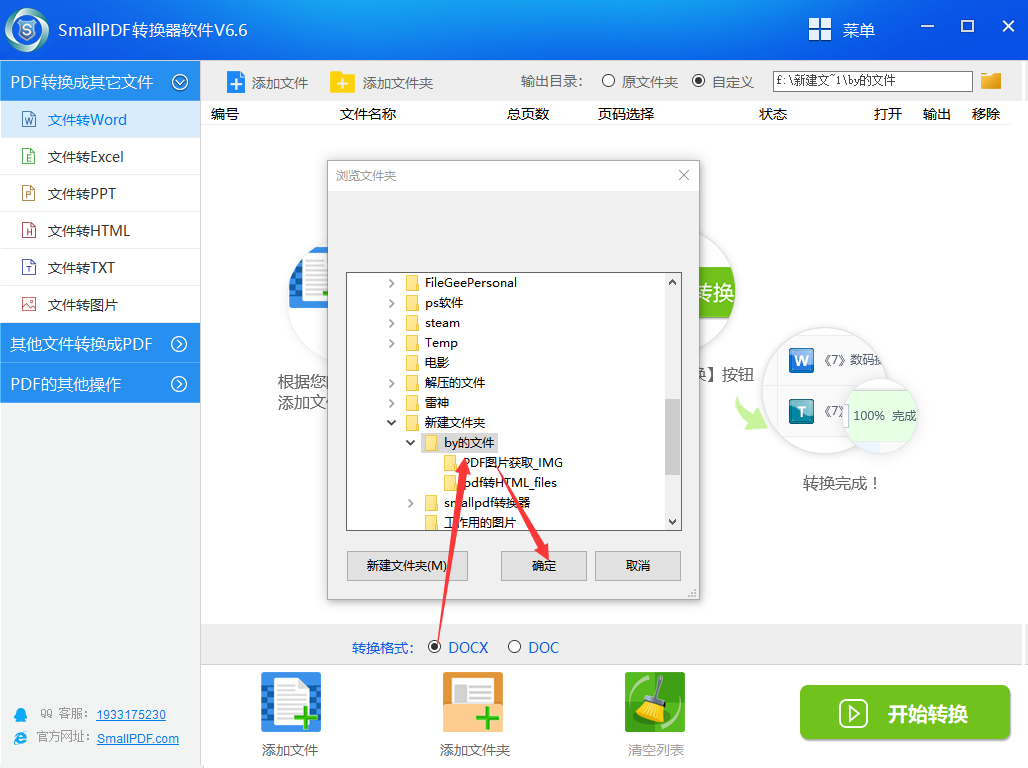Expand the steam folder node
Screen dimensions: 1028x768
point(391,323)
